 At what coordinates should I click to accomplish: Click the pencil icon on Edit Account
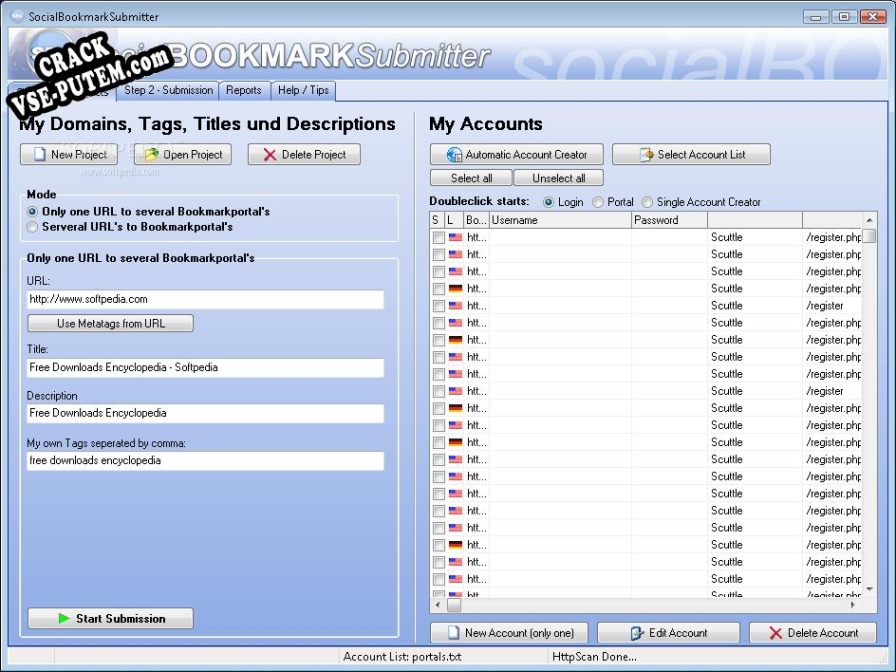pos(637,633)
